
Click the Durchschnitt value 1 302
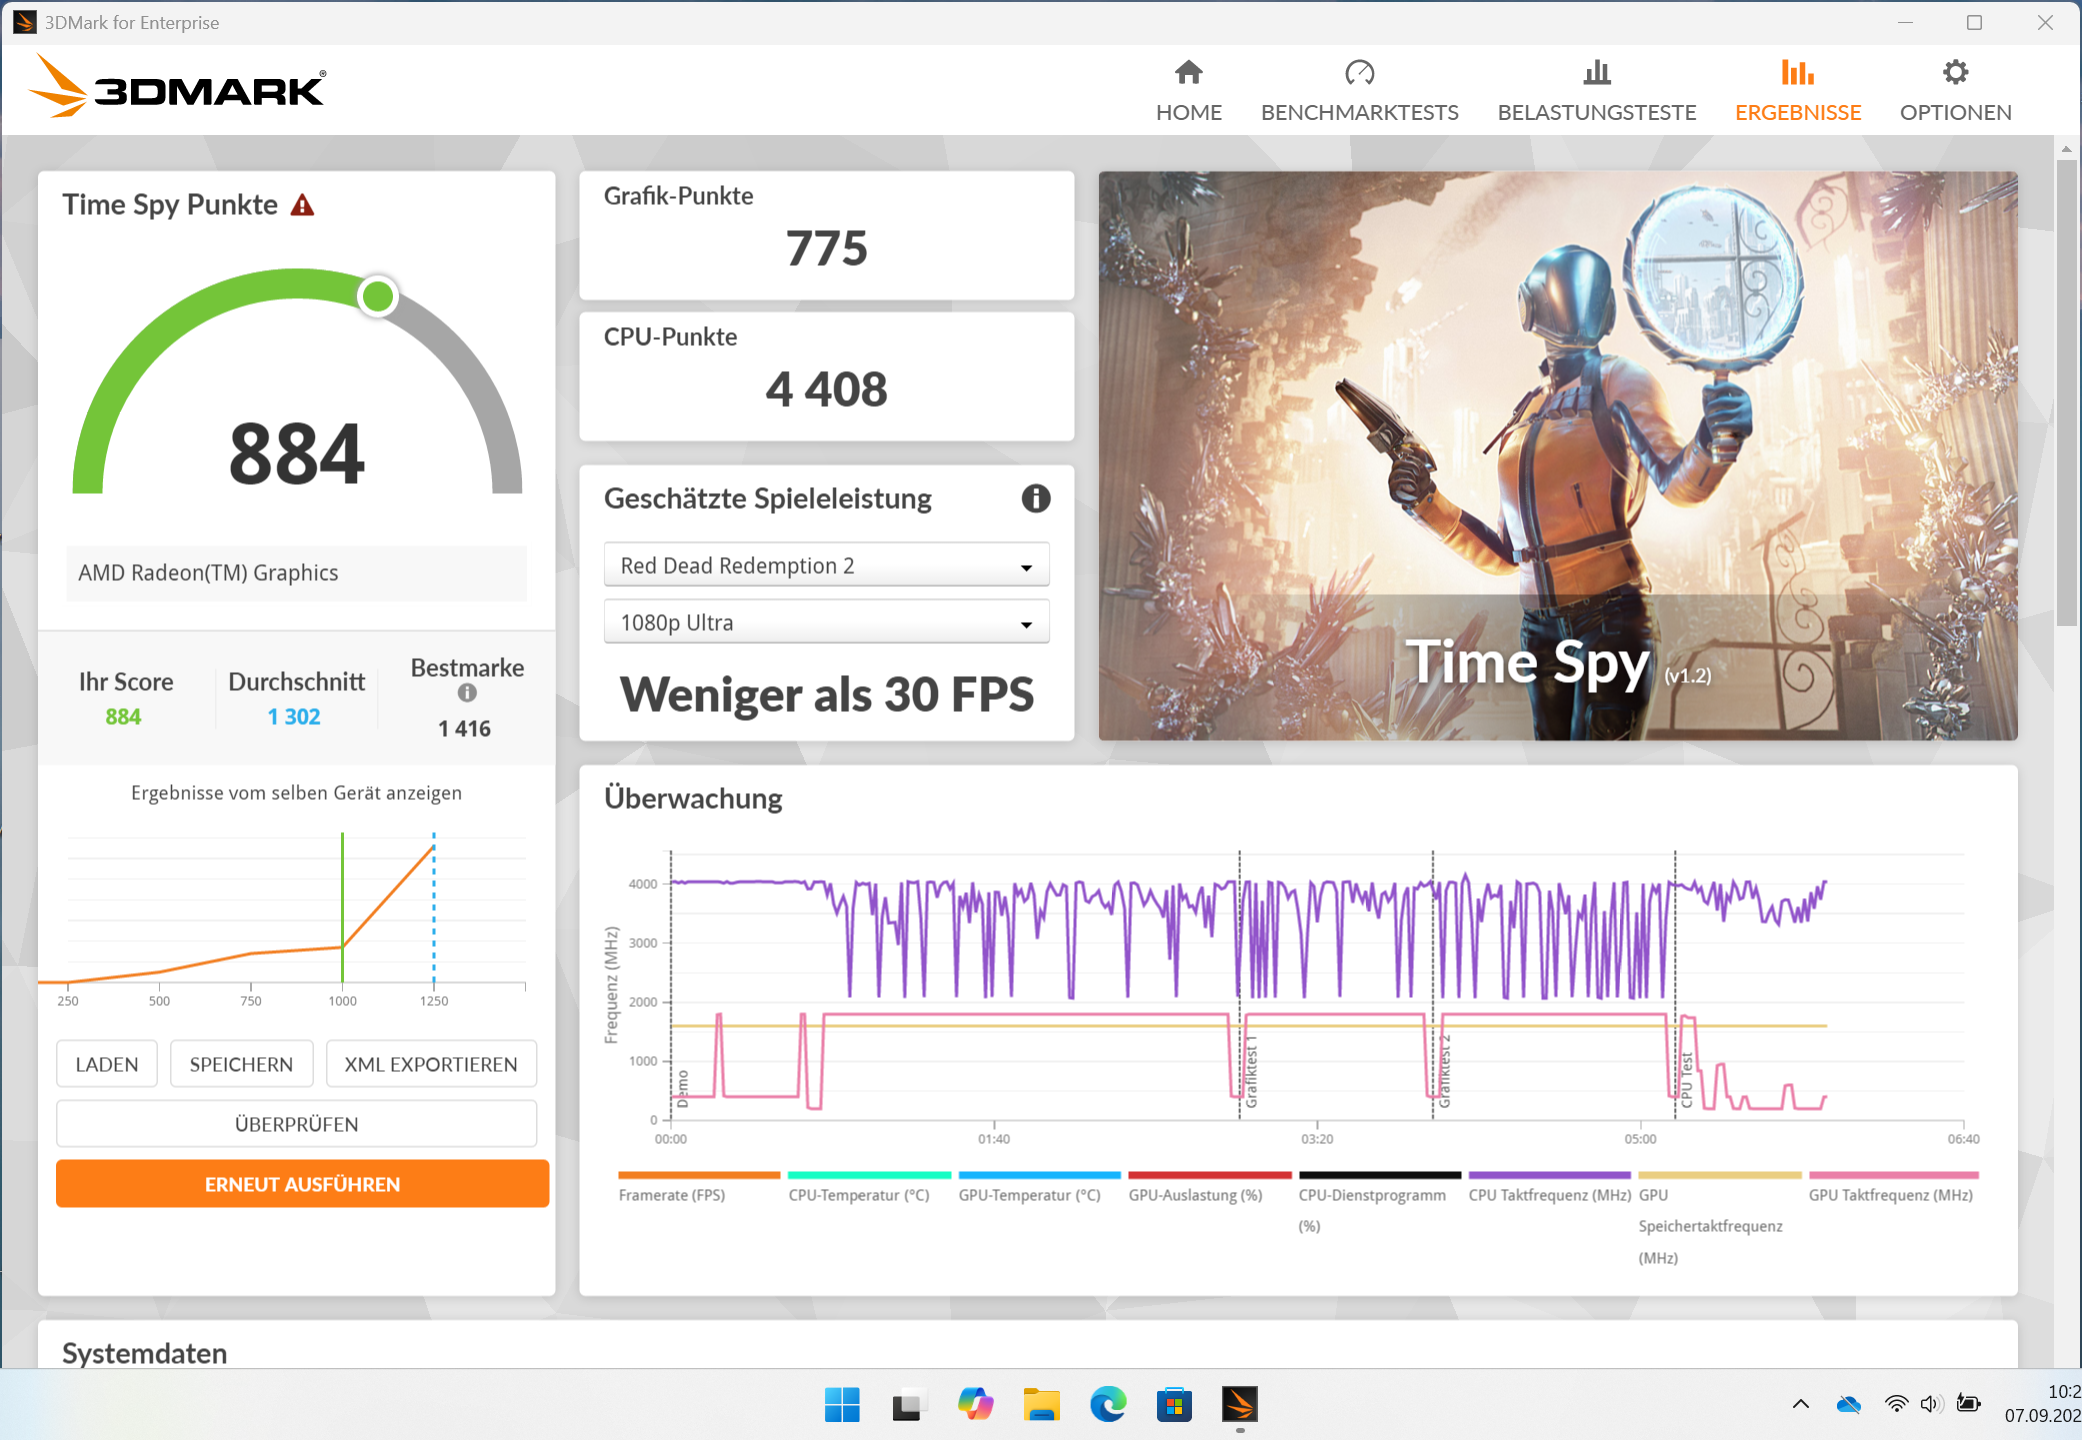(x=294, y=716)
